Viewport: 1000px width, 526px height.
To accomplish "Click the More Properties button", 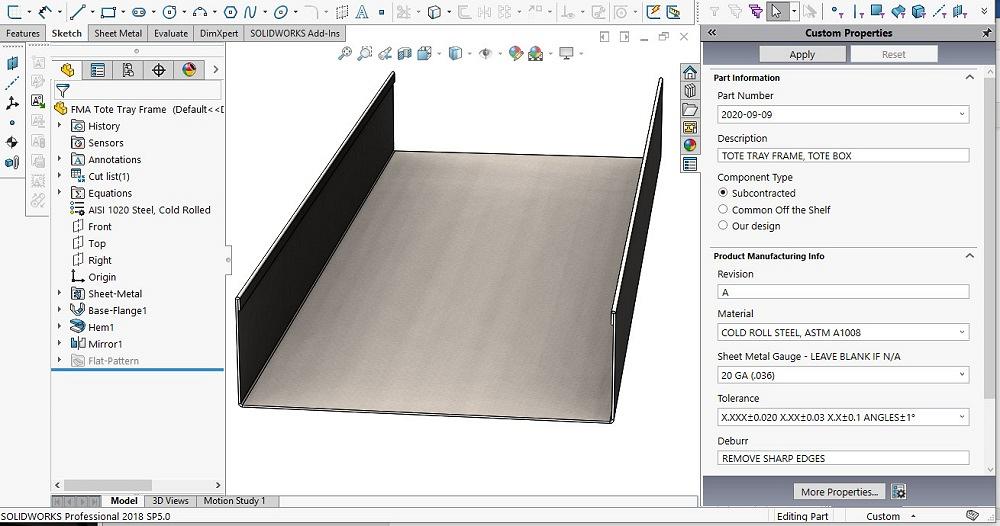I will [839, 492].
